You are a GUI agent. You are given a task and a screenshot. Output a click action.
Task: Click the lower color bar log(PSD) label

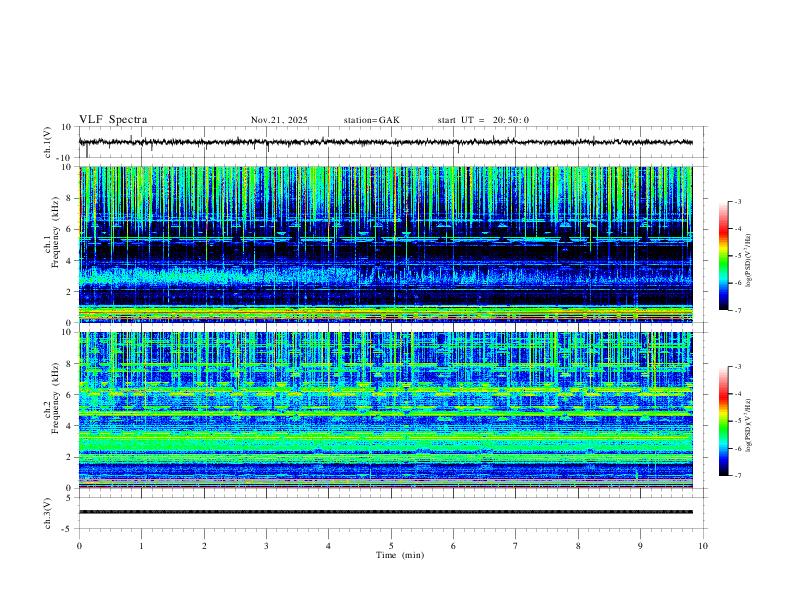(x=749, y=426)
